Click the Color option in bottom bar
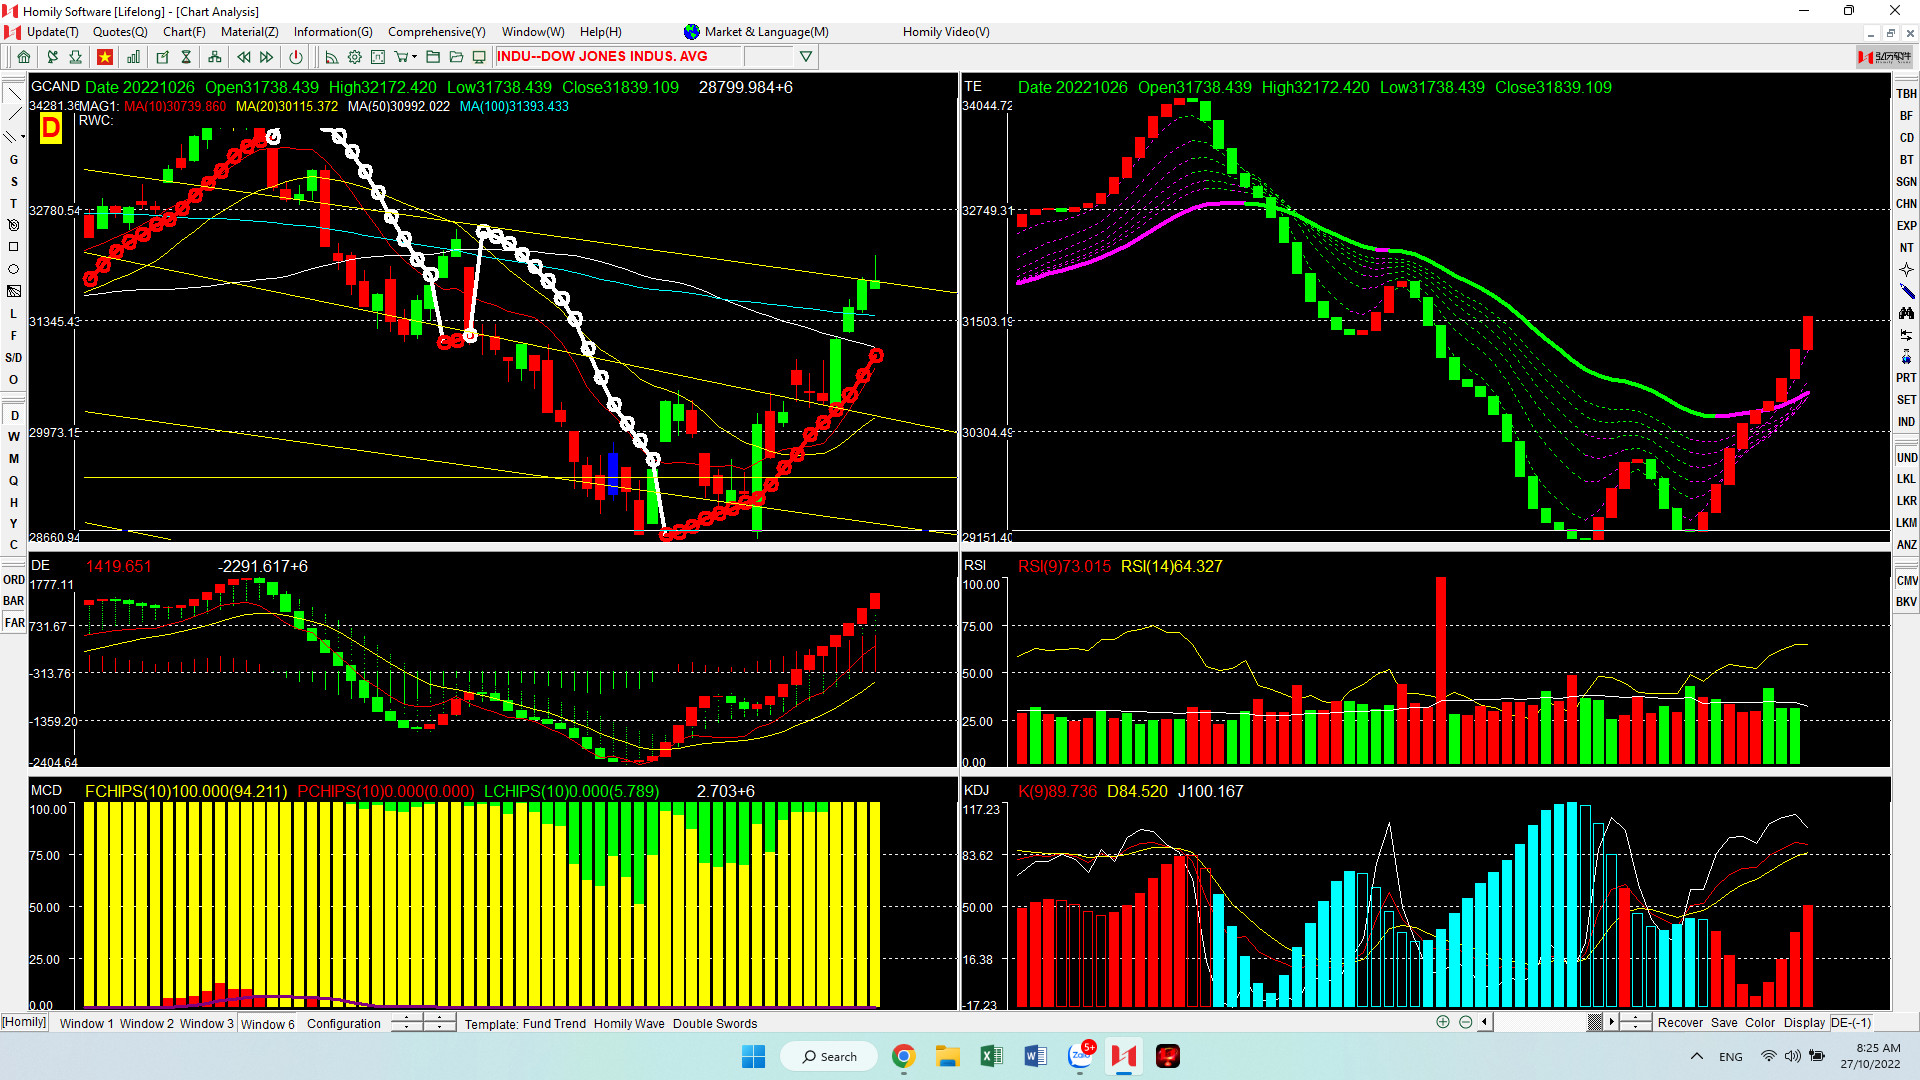The width and height of the screenshot is (1920, 1080). point(1759,1022)
